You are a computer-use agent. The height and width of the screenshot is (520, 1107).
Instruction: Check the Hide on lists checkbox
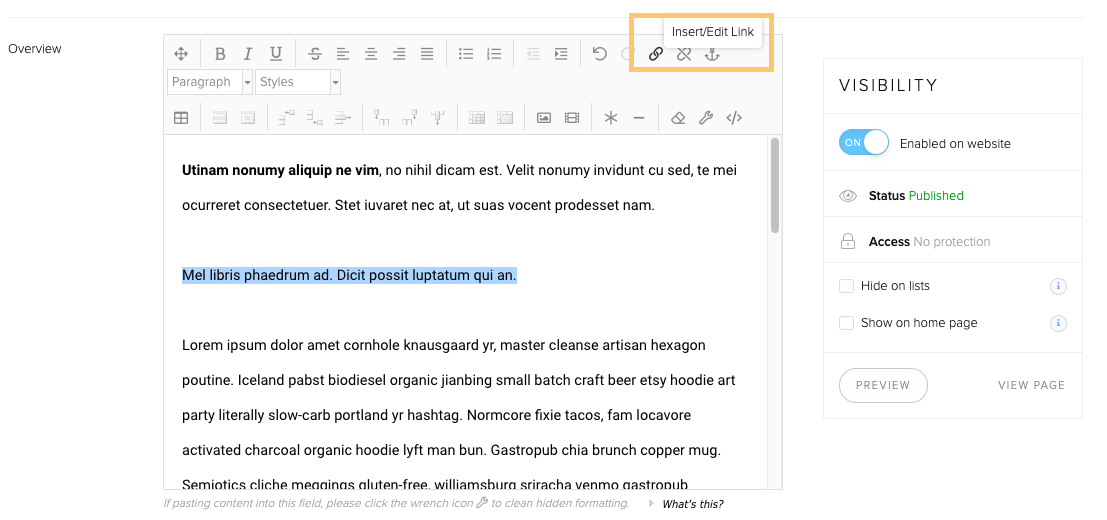pos(846,286)
